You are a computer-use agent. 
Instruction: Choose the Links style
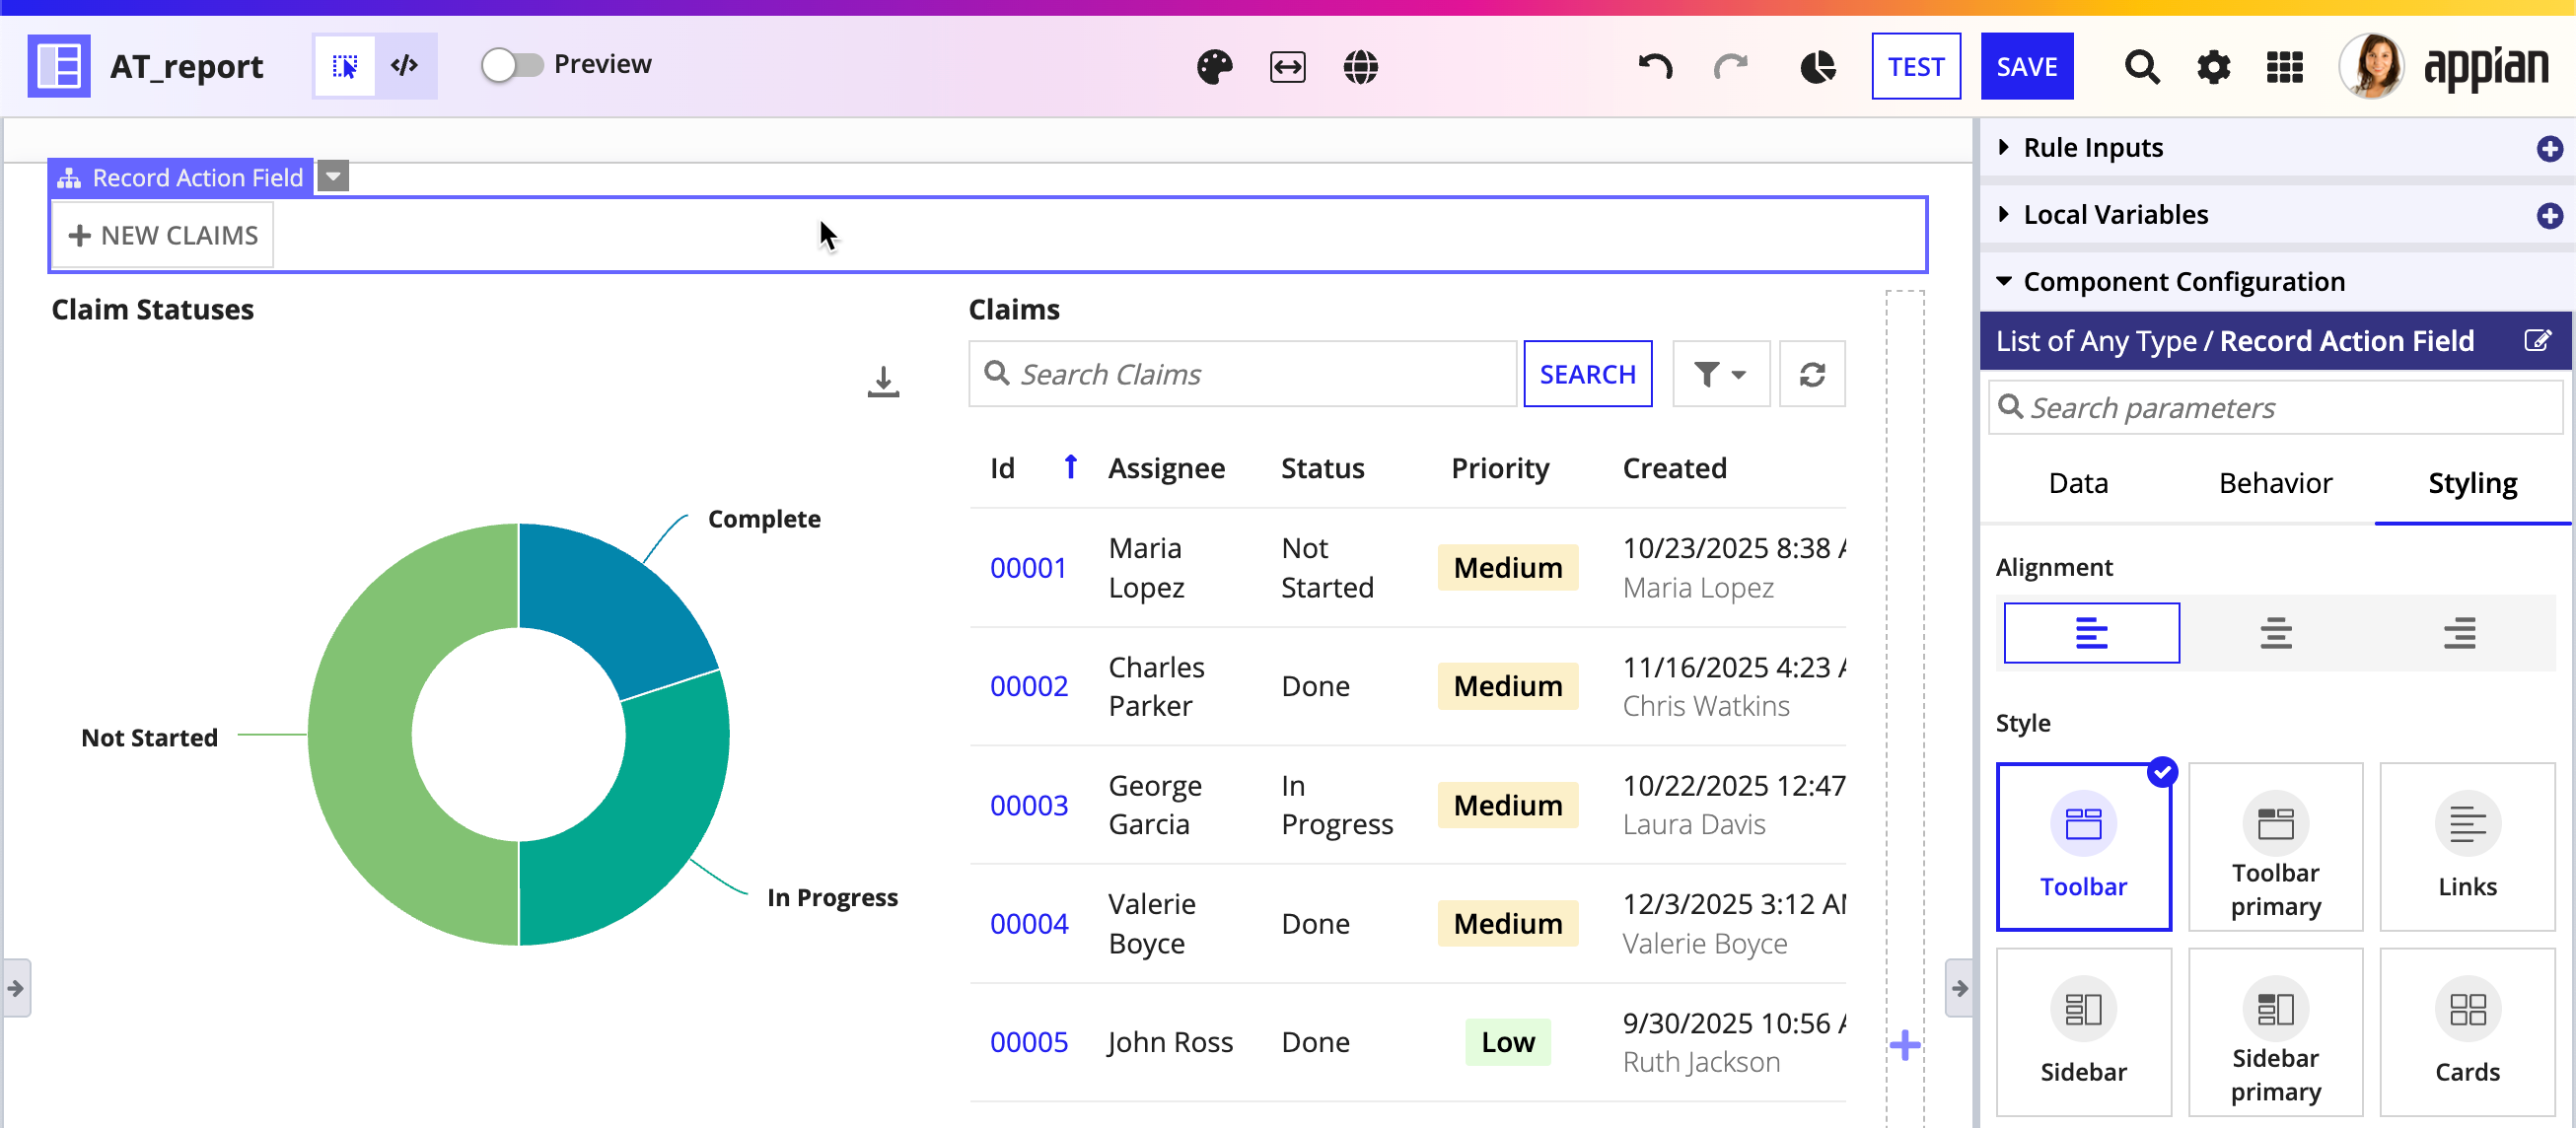[x=2467, y=847]
